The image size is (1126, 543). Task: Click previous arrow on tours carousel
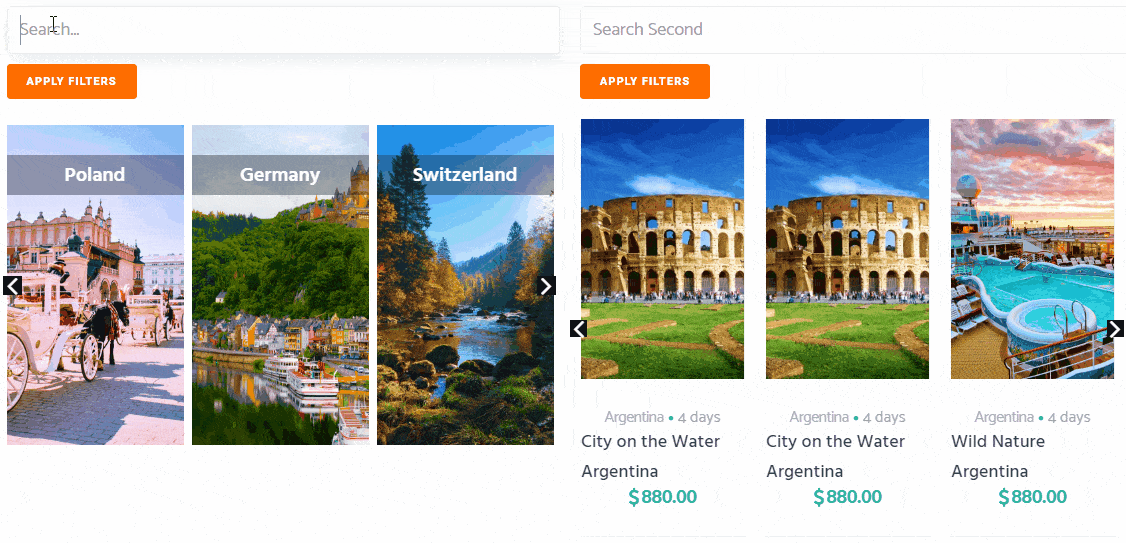click(x=579, y=329)
